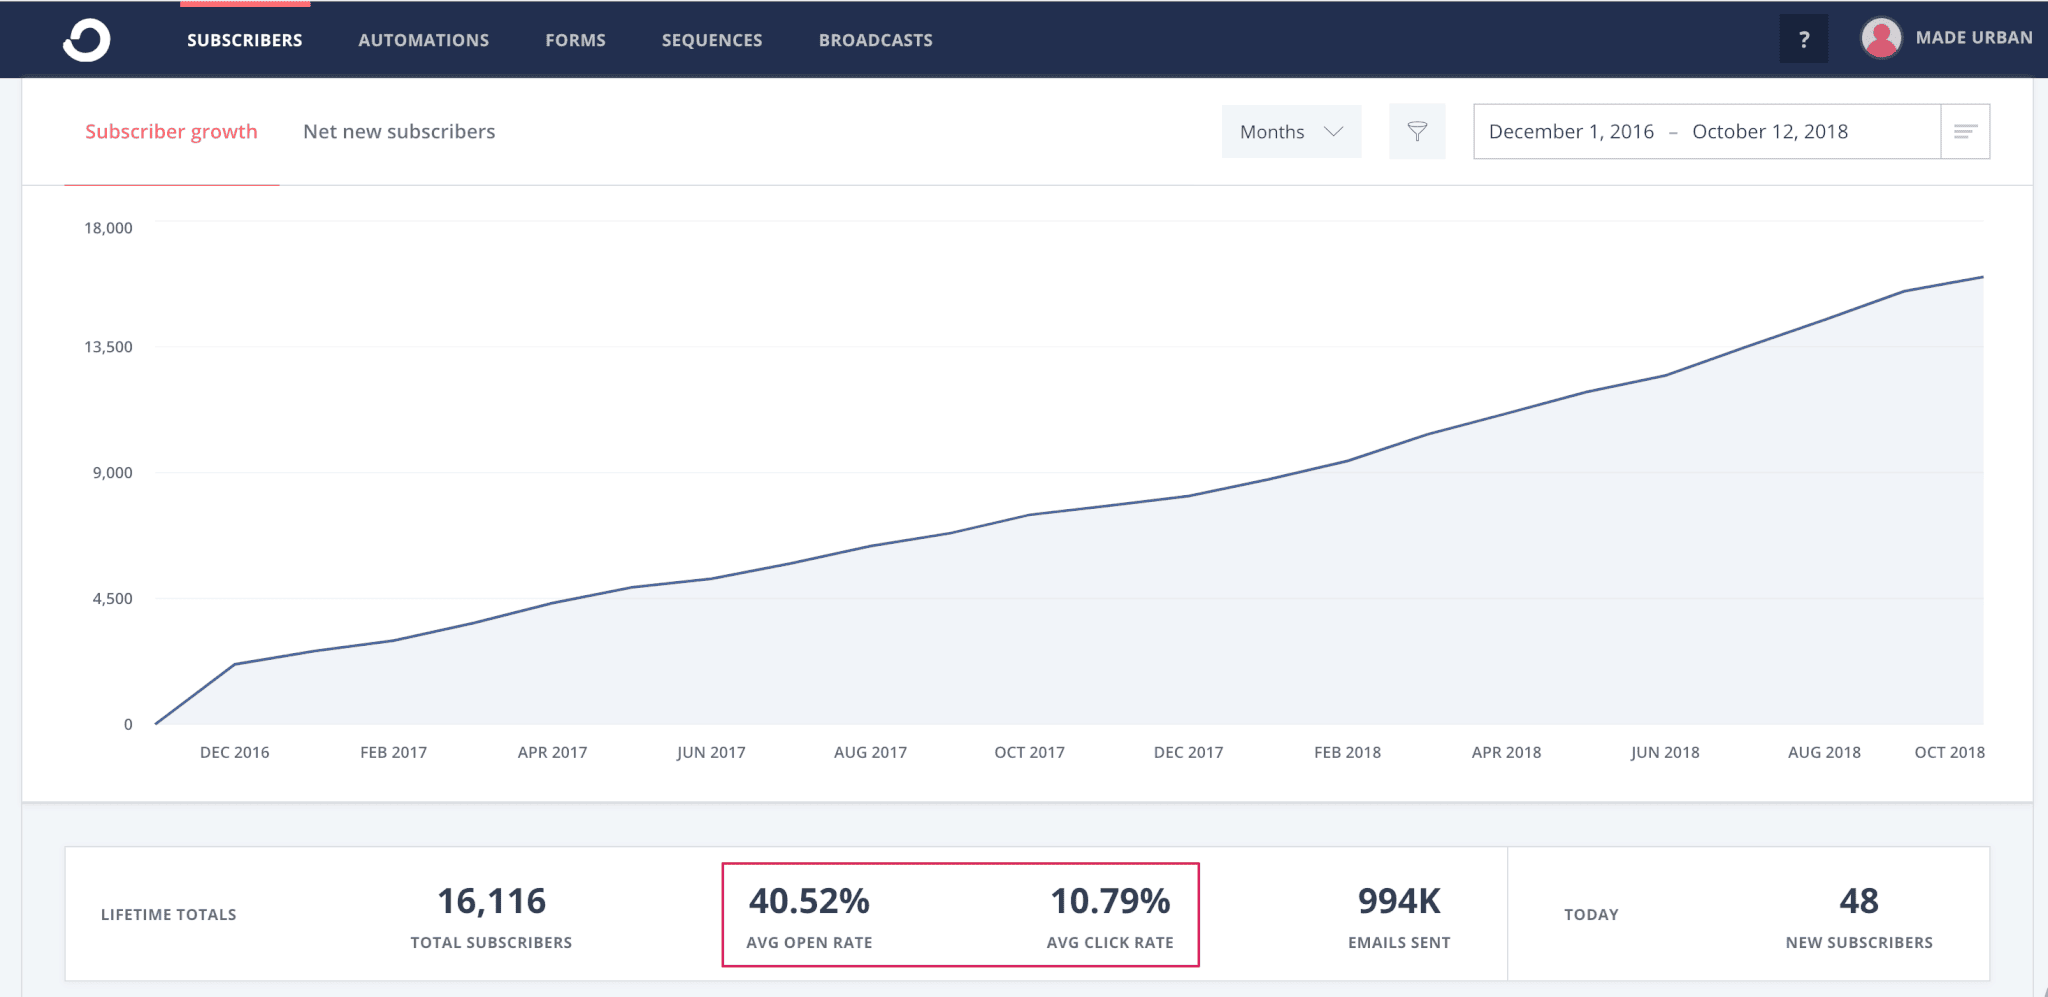Click the Made Urban profile avatar
2048x997 pixels.
(x=1881, y=39)
